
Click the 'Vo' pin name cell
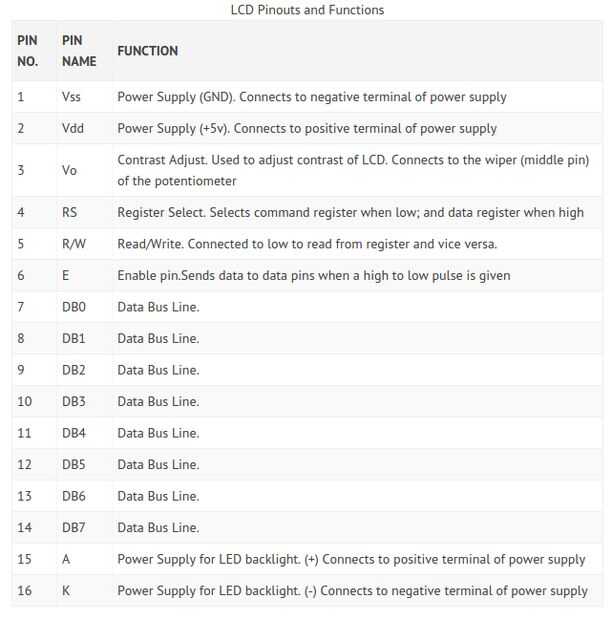point(69,170)
